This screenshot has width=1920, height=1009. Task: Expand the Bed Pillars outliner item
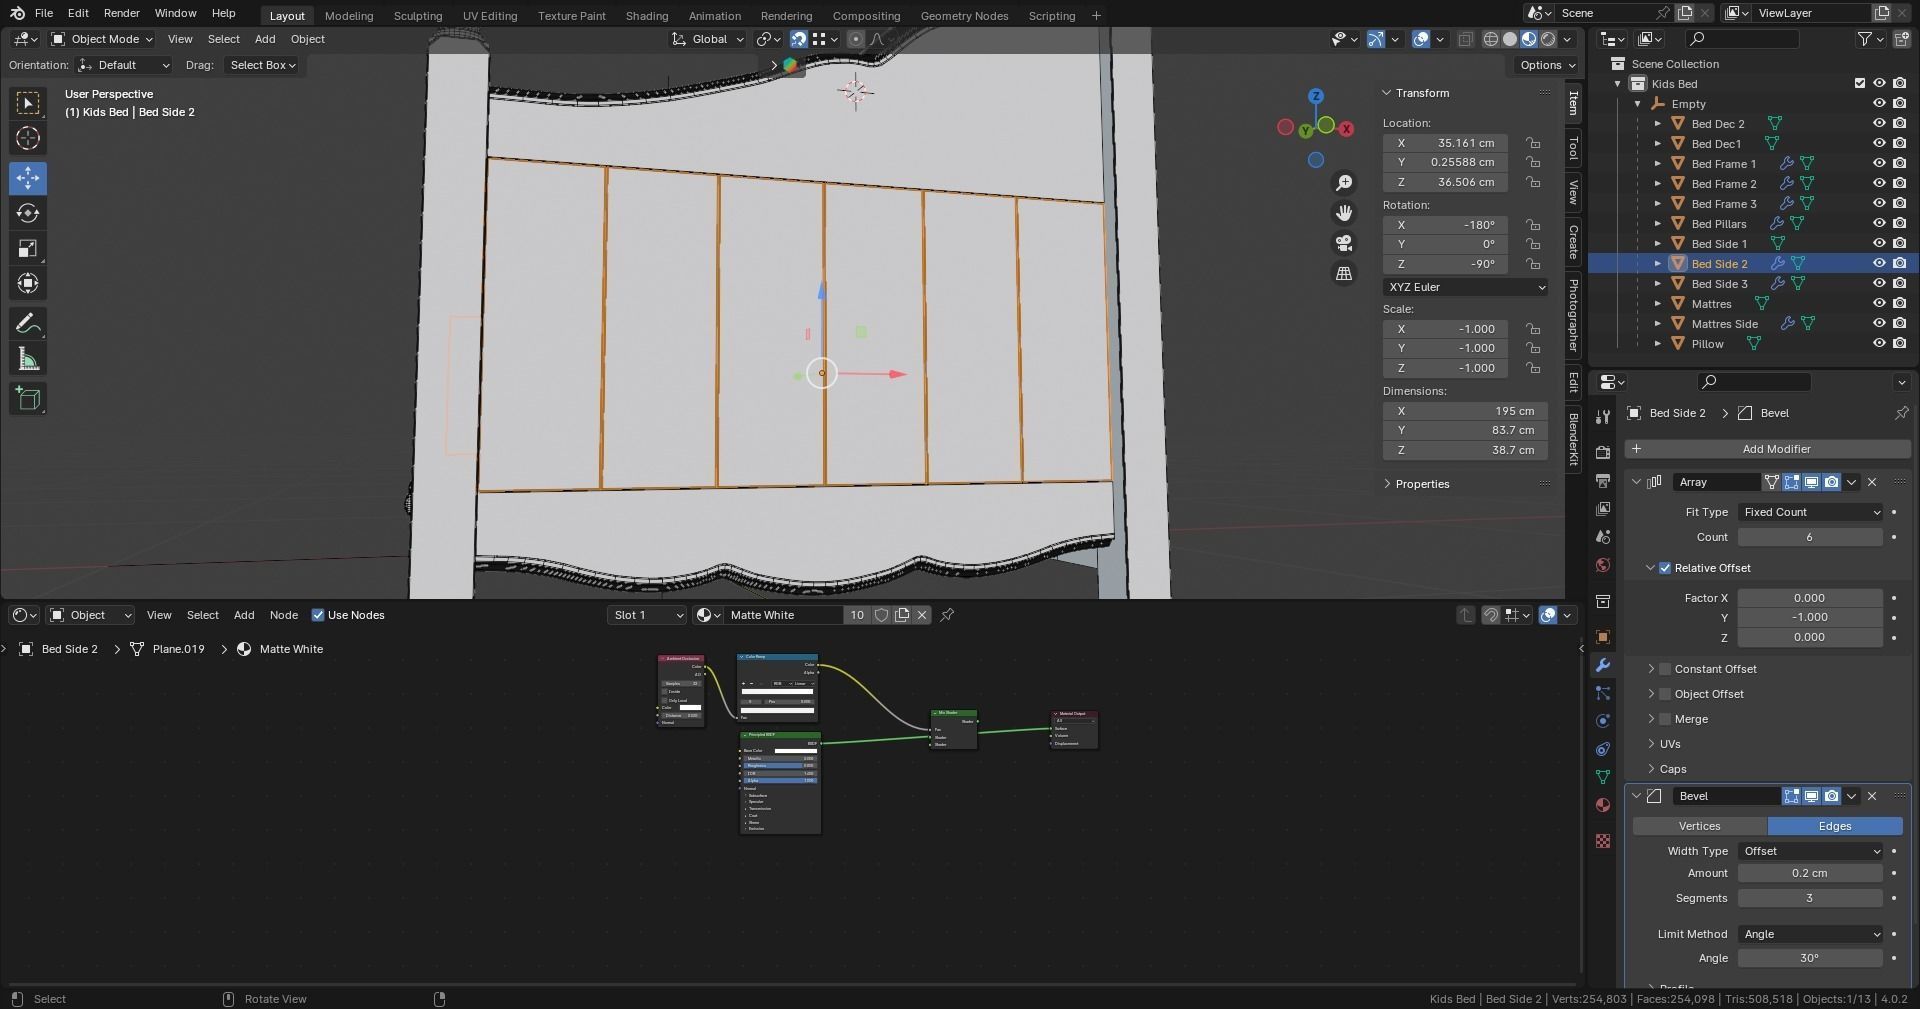[x=1657, y=224]
